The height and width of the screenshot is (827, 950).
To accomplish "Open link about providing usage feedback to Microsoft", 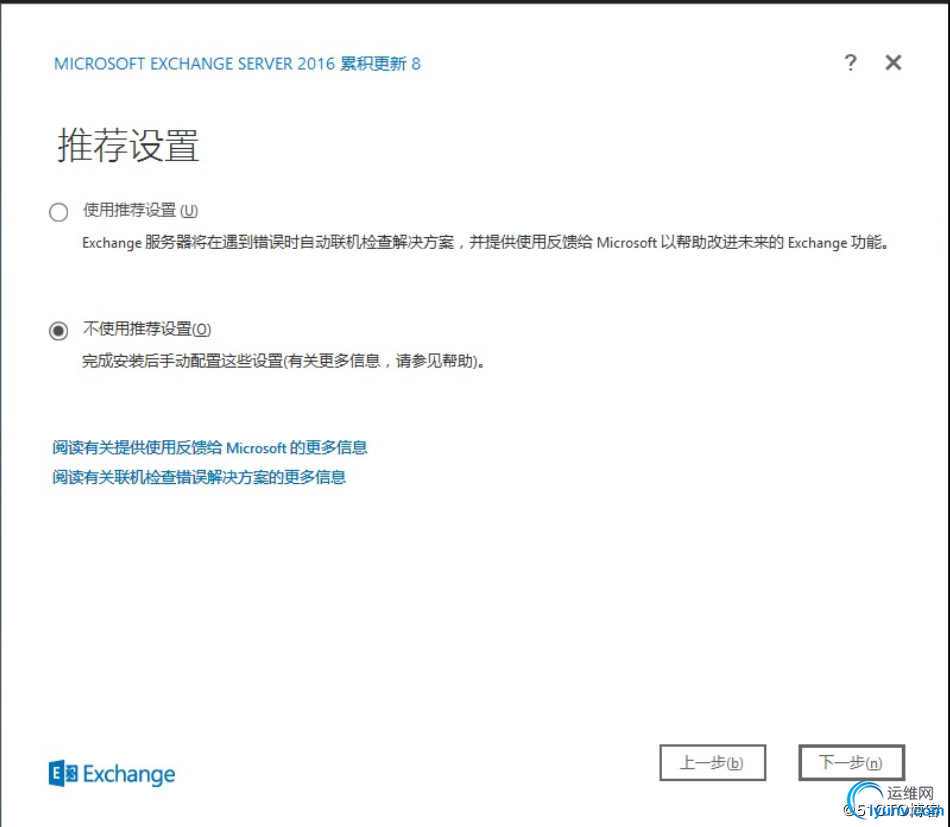I will [x=210, y=448].
